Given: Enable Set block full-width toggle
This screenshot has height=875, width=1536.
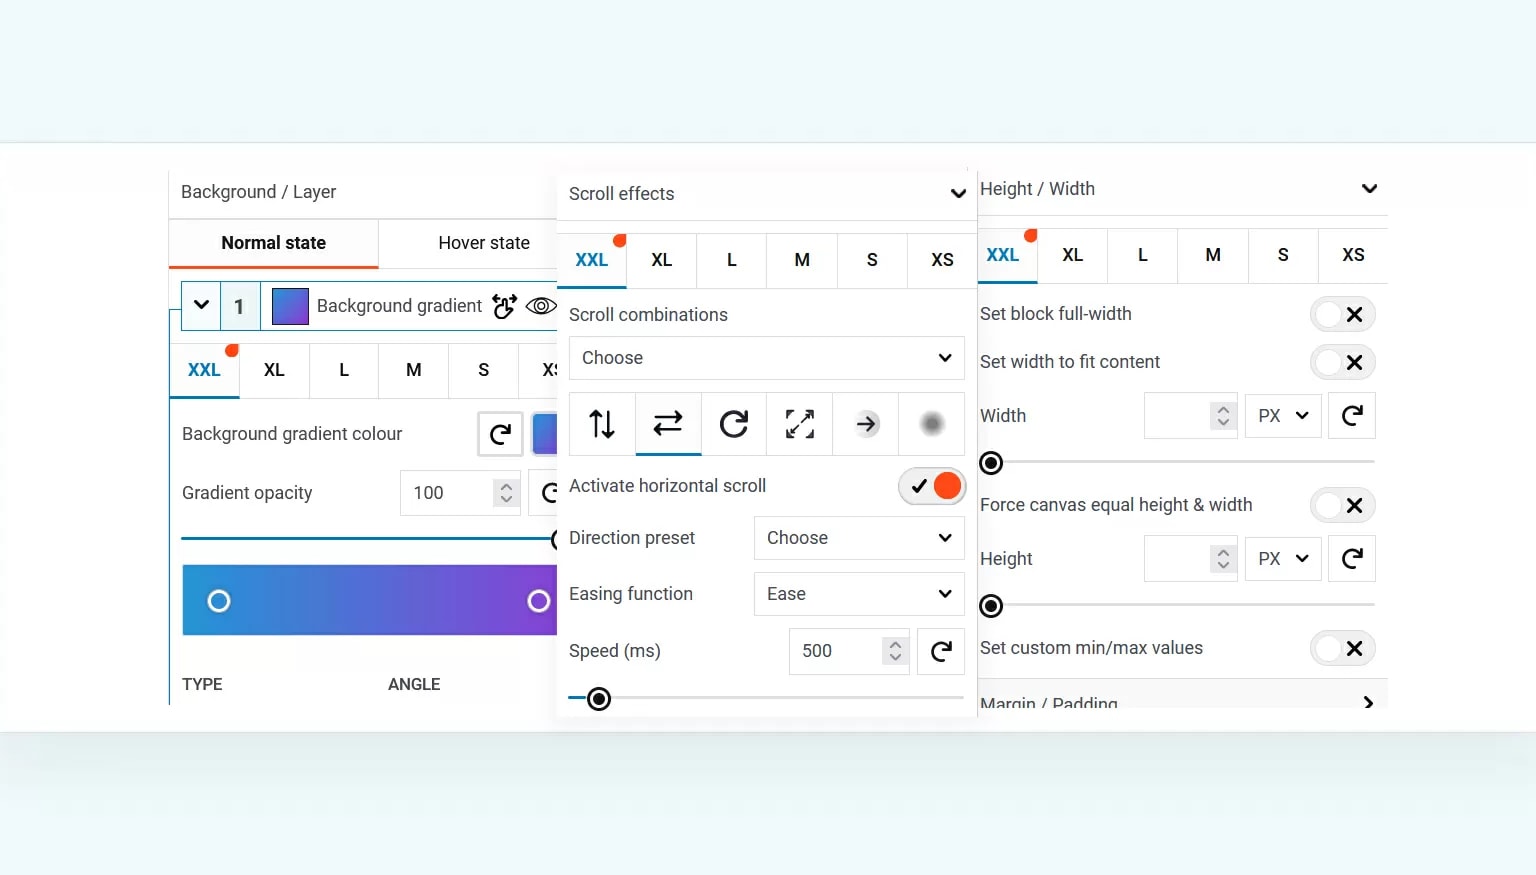Looking at the screenshot, I should pos(1343,314).
